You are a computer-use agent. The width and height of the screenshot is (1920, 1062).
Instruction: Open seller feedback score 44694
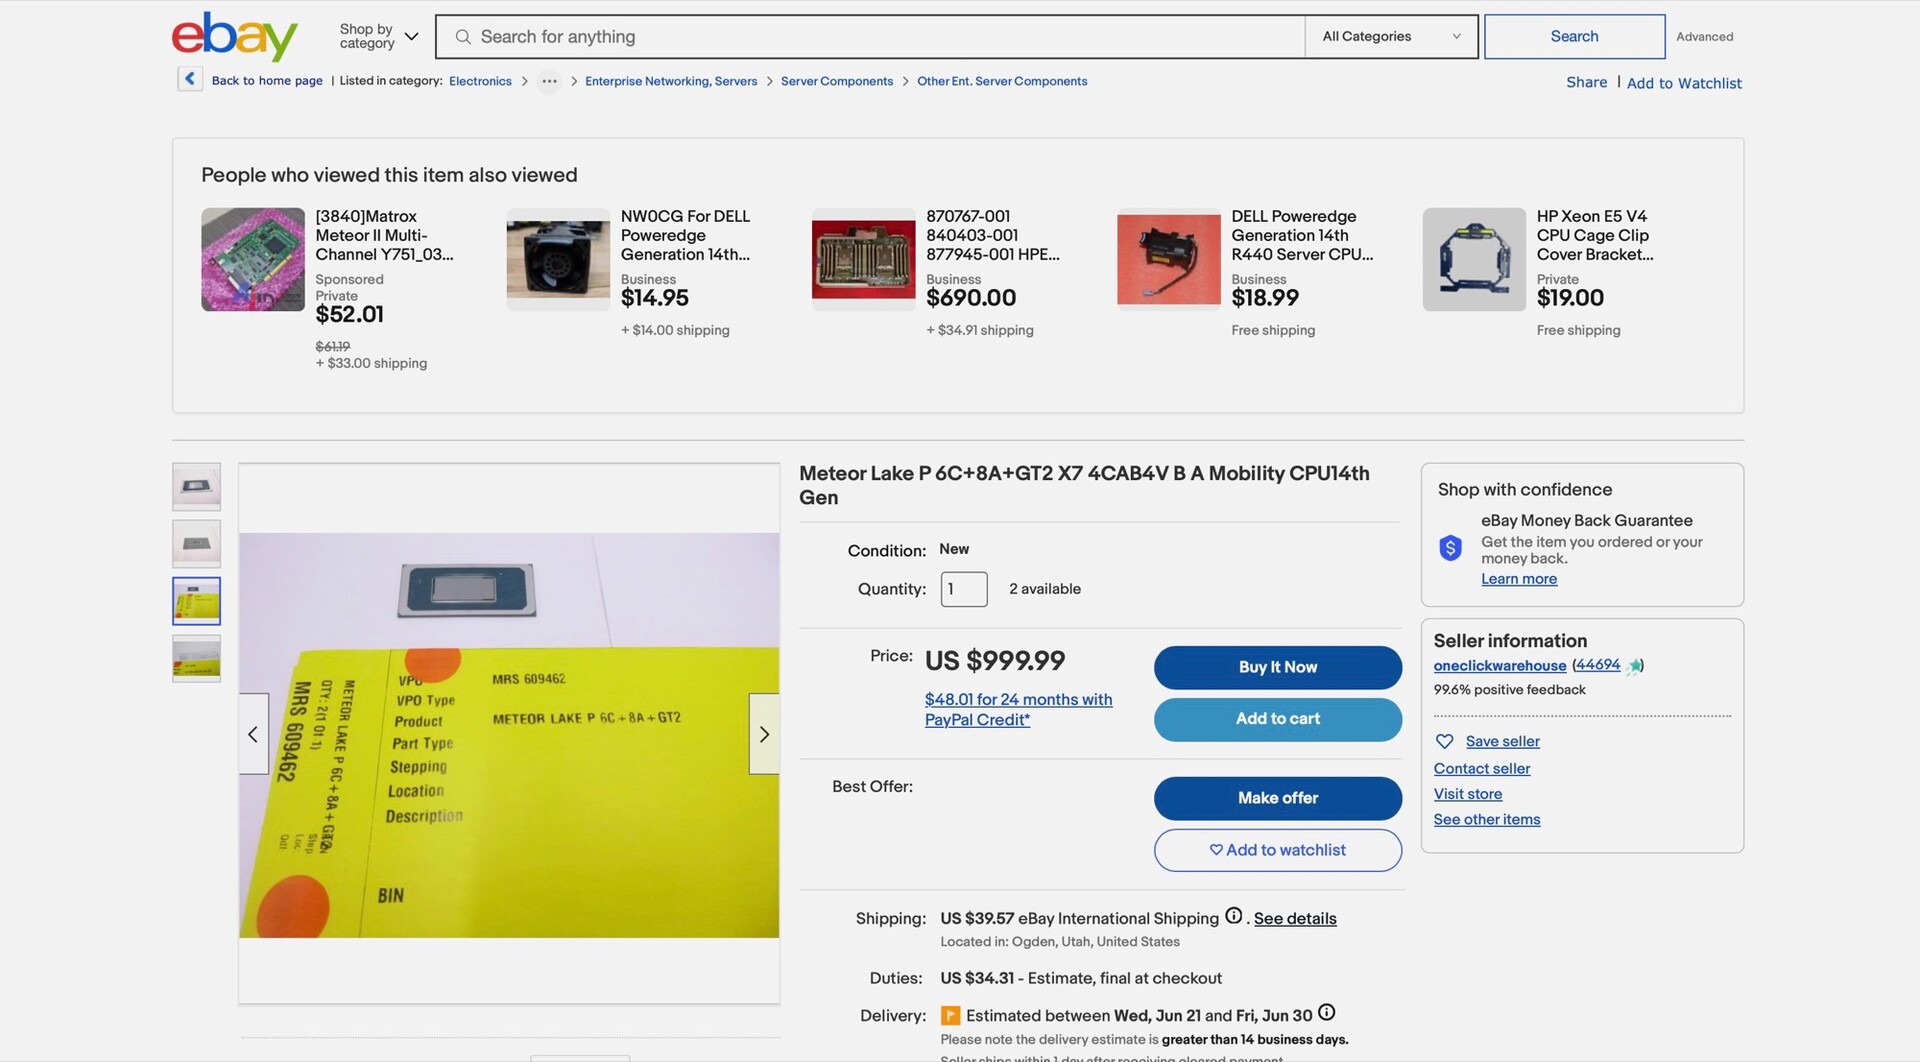click(1598, 665)
